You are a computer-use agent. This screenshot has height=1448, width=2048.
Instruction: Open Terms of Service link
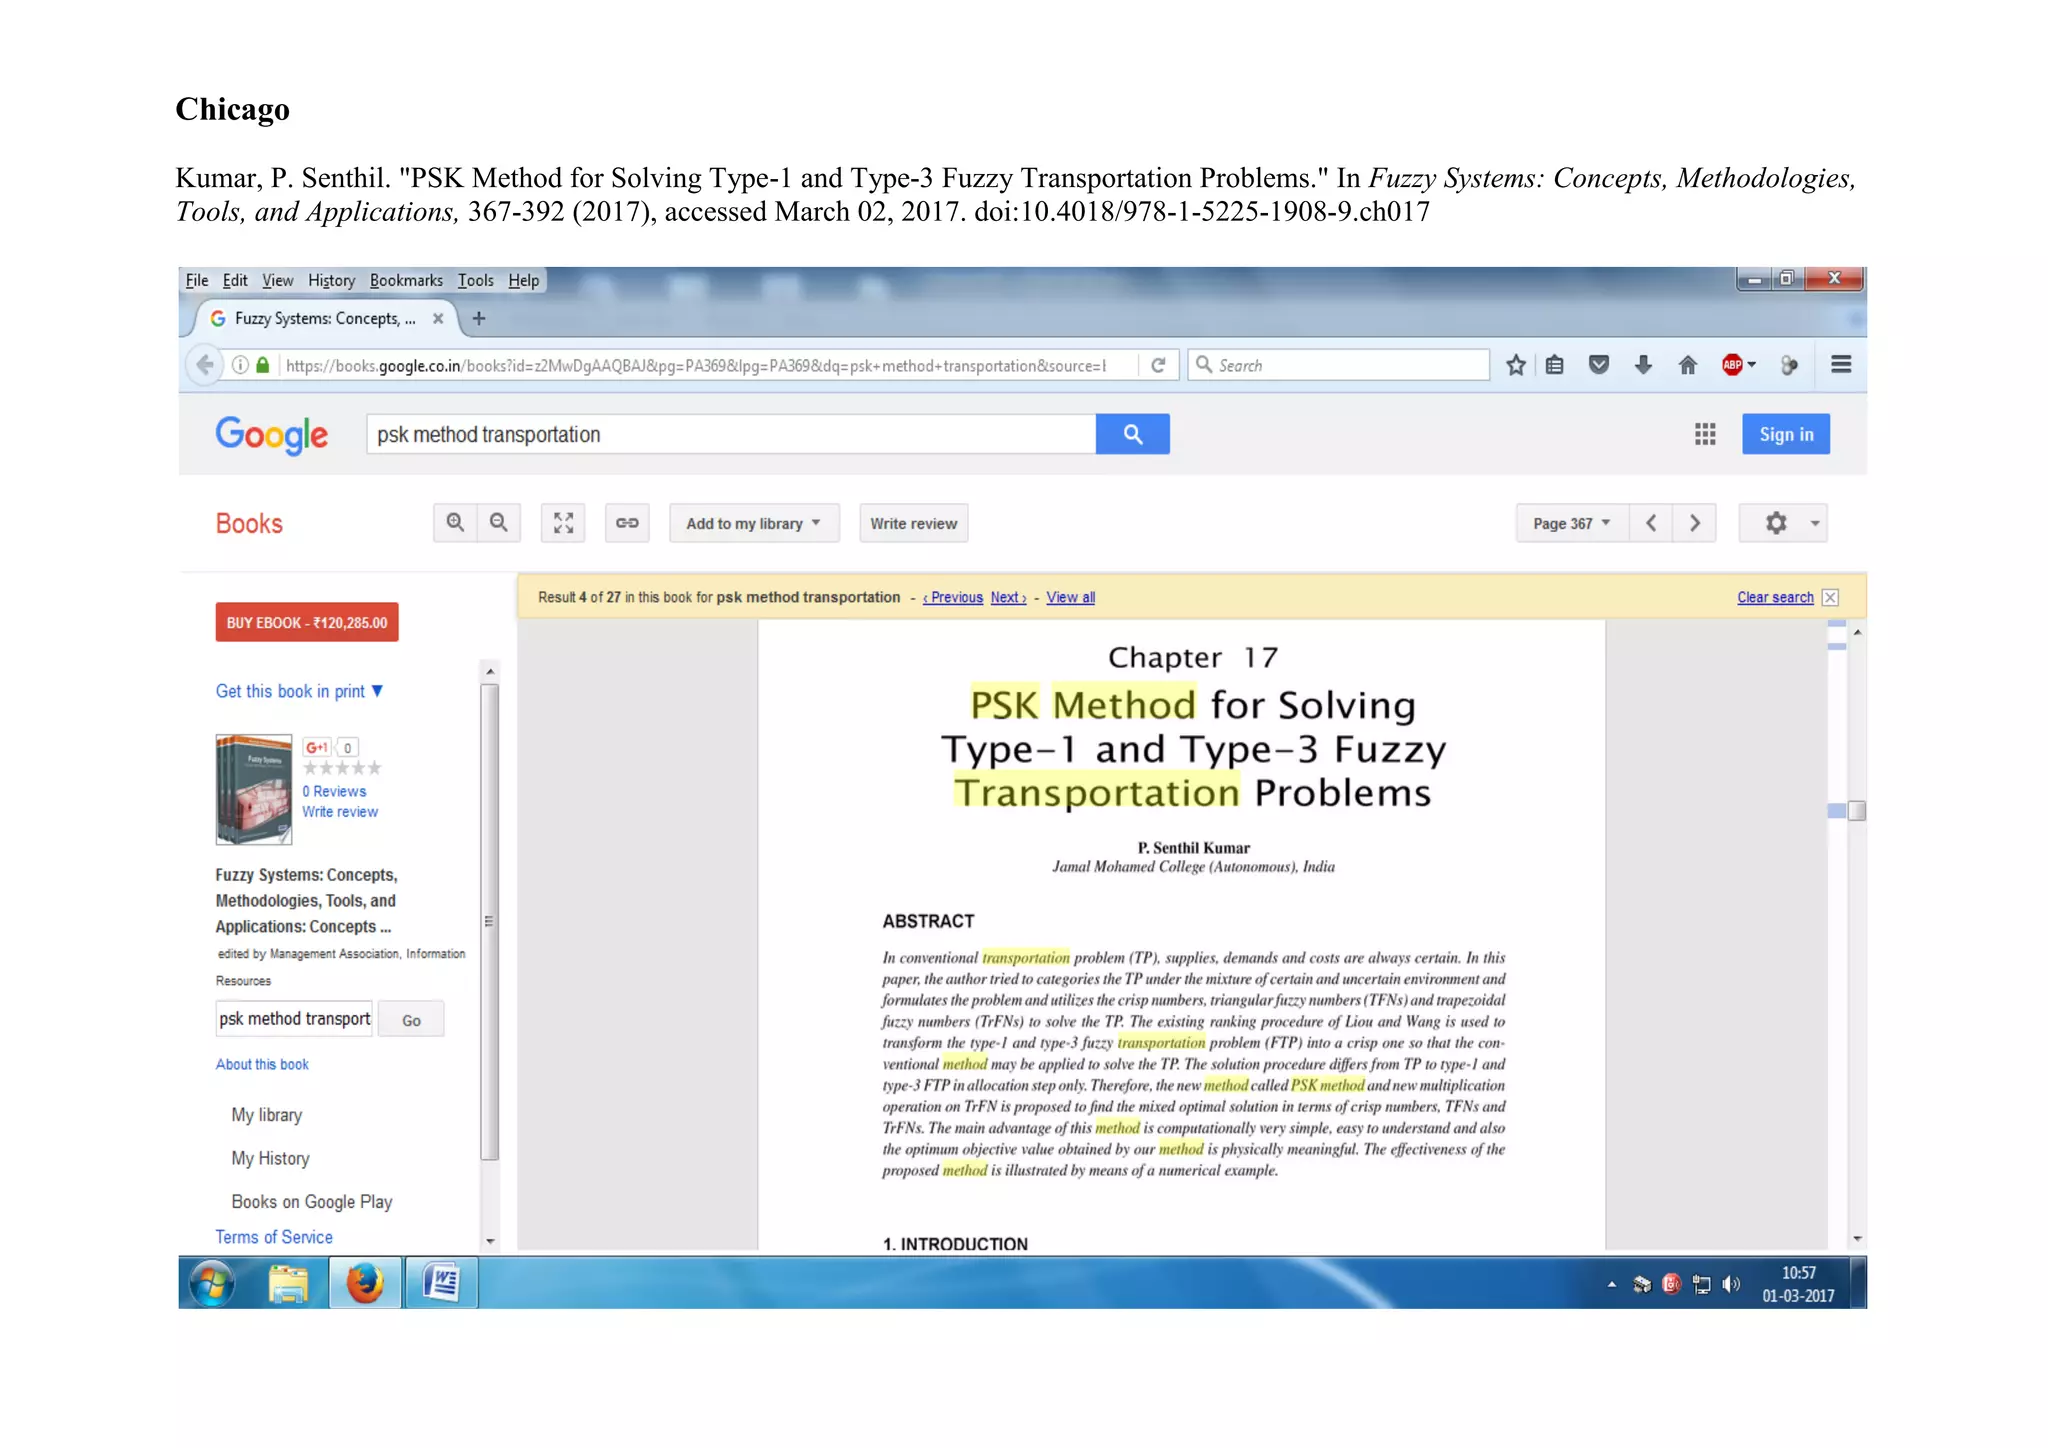click(x=274, y=1237)
